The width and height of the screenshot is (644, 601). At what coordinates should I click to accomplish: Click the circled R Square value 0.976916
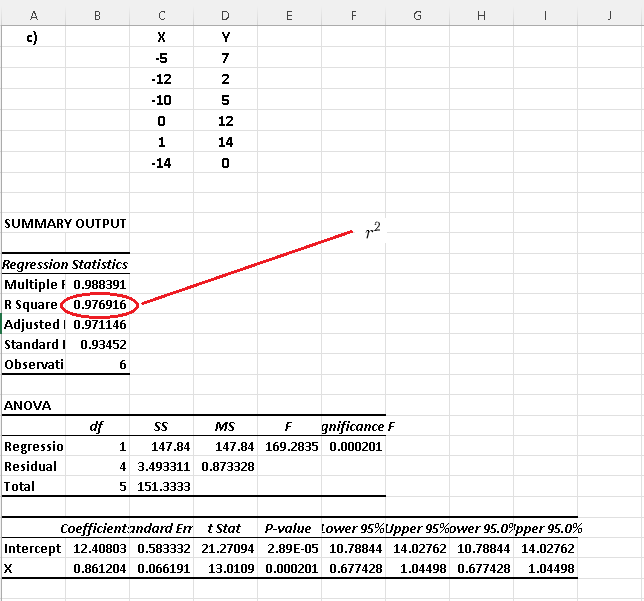pos(98,305)
